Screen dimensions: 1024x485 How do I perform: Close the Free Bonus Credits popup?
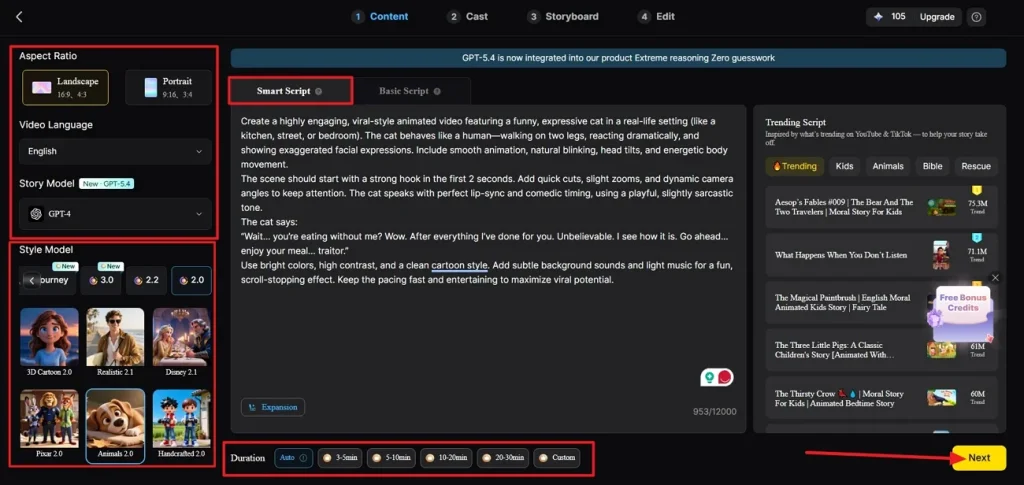(994, 278)
